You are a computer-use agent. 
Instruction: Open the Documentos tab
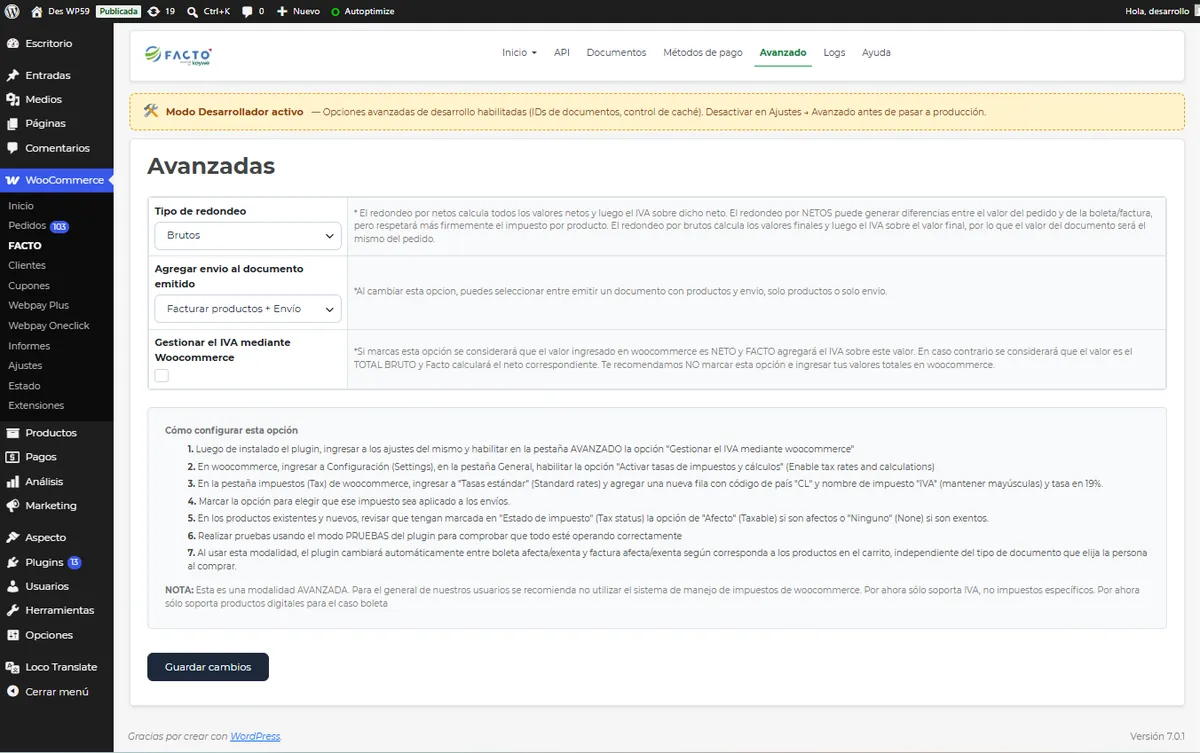pyautogui.click(x=616, y=52)
